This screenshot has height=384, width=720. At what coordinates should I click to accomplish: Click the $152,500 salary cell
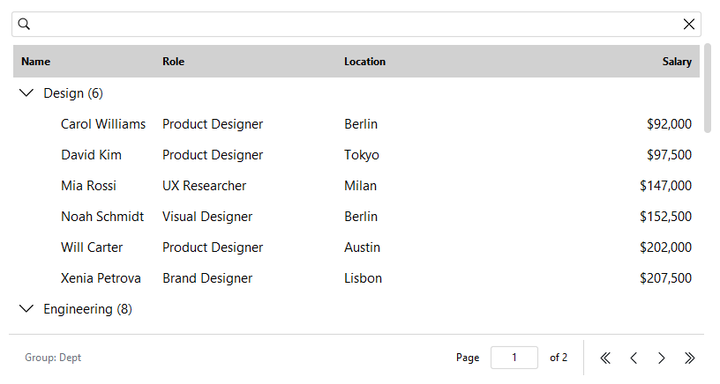665,216
